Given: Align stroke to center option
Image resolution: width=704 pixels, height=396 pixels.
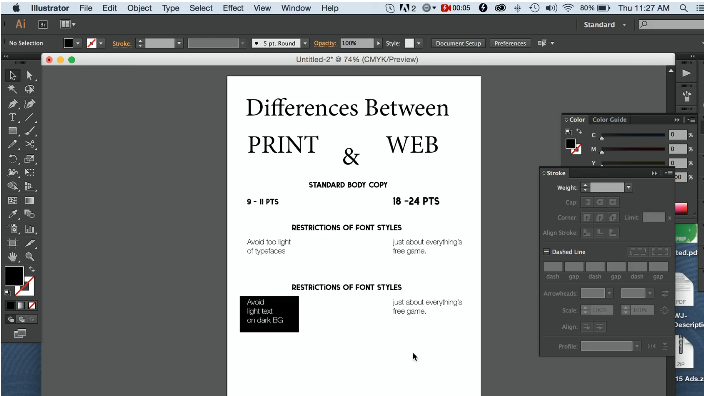Looking at the screenshot, I should 587,233.
